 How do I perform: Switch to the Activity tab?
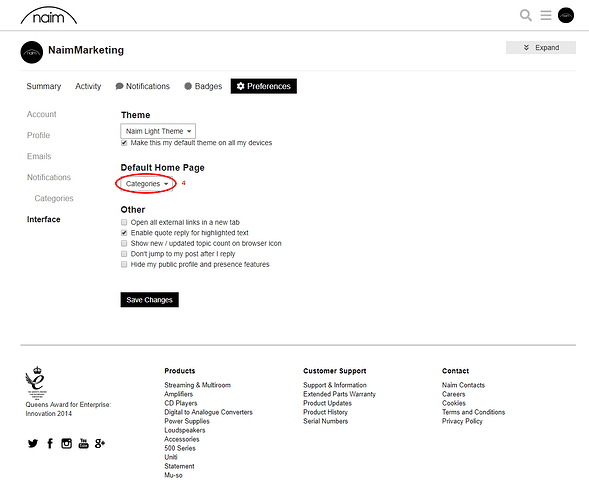pyautogui.click(x=88, y=86)
